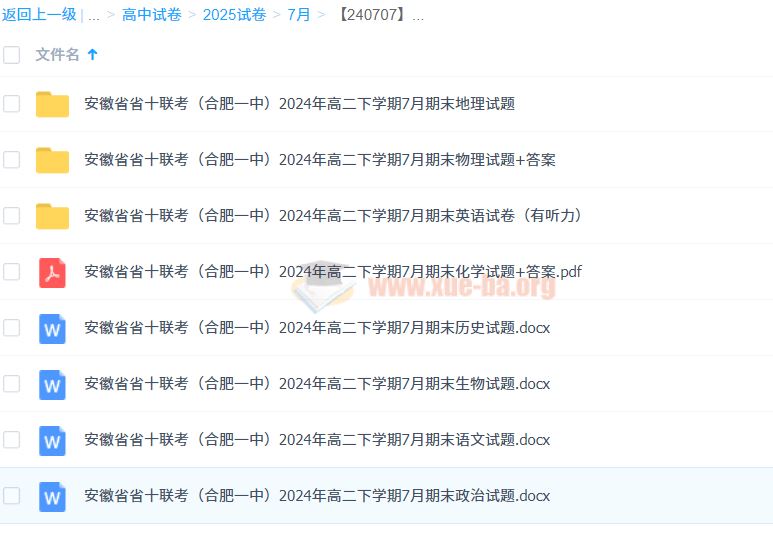Image resolution: width=773 pixels, height=541 pixels.
Task: Click Word icon of 历史试题.docx
Action: 52,328
